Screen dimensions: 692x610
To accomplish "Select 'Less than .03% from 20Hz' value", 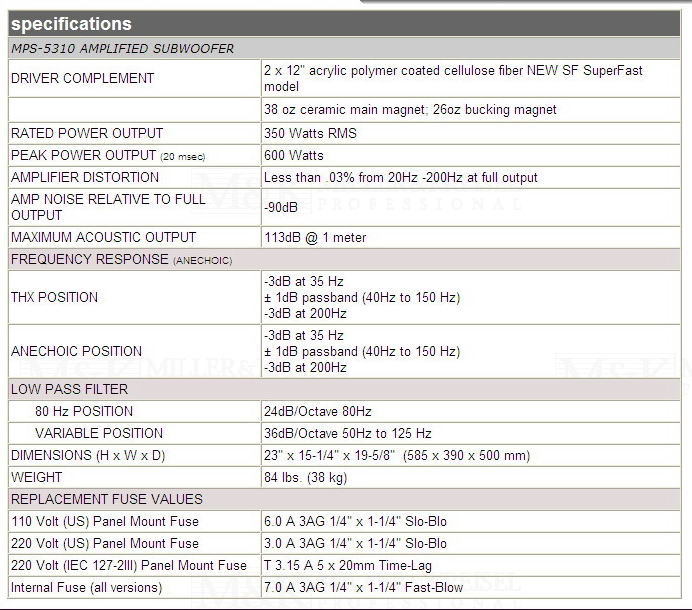I will coord(401,177).
